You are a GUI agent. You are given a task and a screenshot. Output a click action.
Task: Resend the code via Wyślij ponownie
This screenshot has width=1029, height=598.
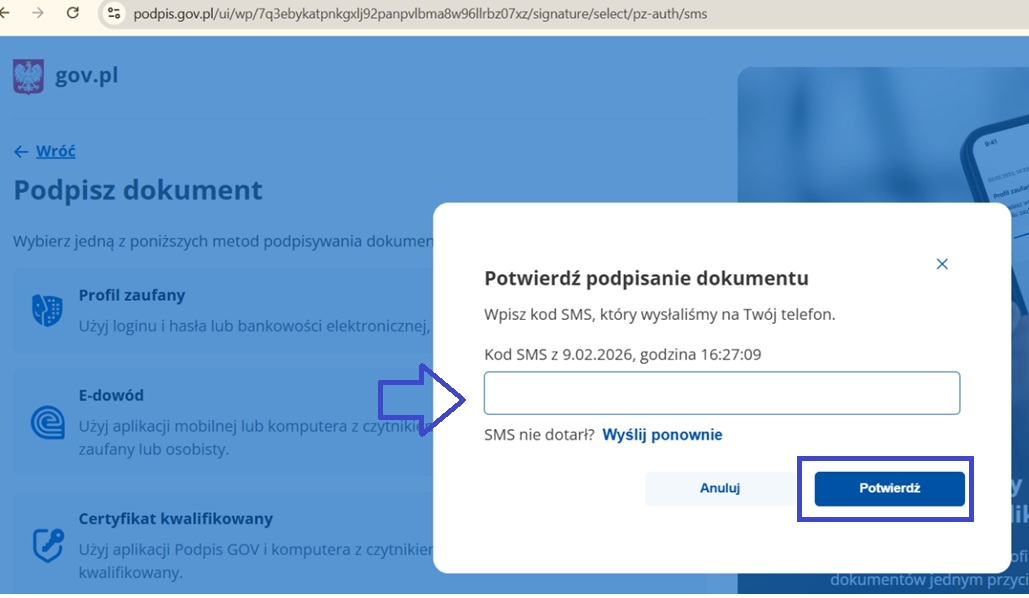tap(662, 435)
